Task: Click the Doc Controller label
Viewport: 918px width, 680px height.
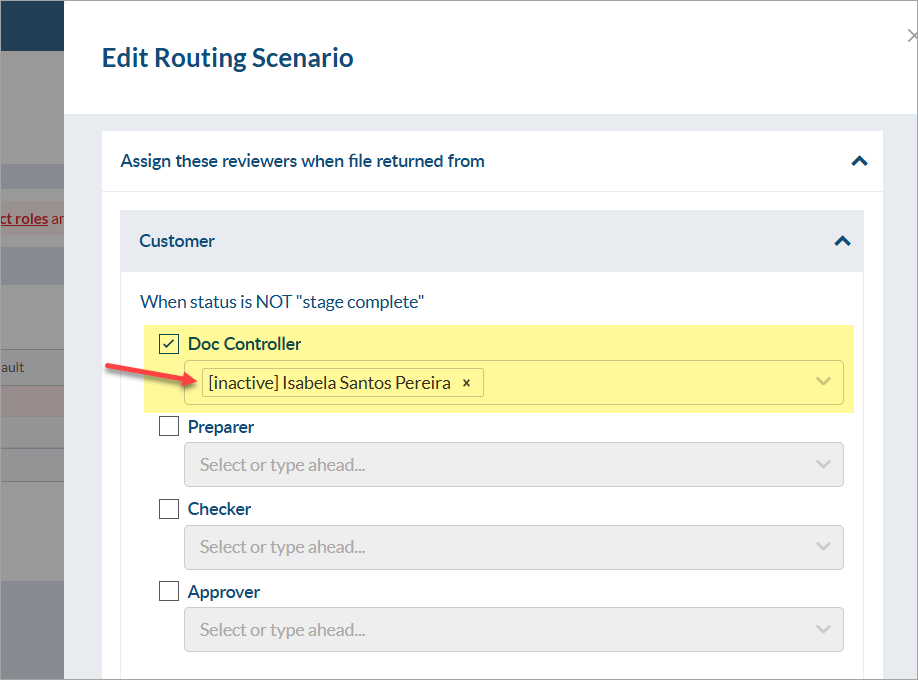Action: [244, 344]
